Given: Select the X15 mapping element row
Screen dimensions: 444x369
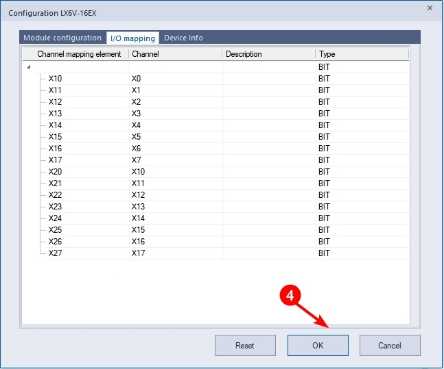Looking at the screenshot, I should (215, 137).
